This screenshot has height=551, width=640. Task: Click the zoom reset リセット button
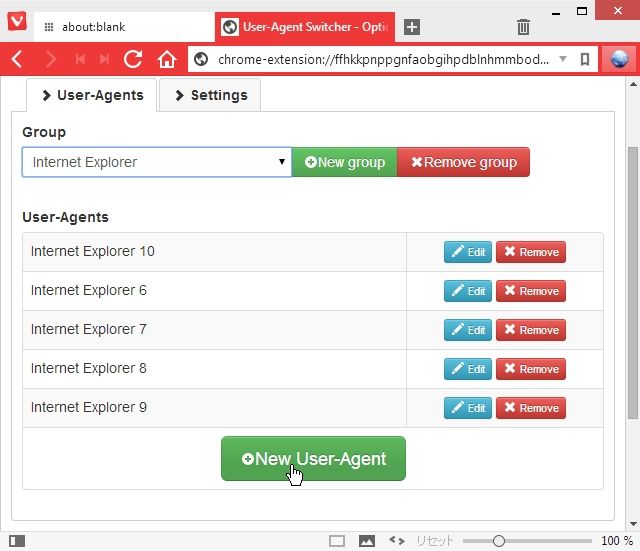[x=435, y=541]
